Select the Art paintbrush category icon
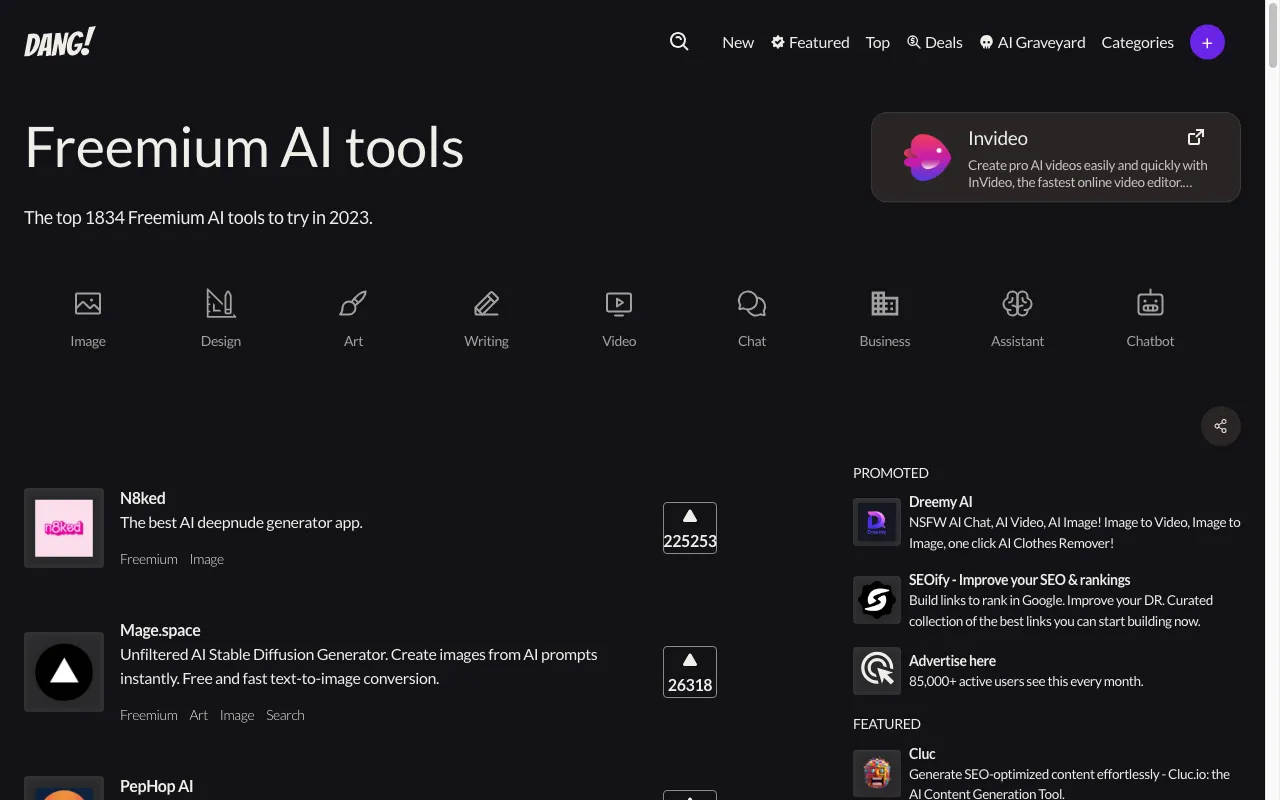Viewport: 1280px width, 800px height. pos(353,303)
